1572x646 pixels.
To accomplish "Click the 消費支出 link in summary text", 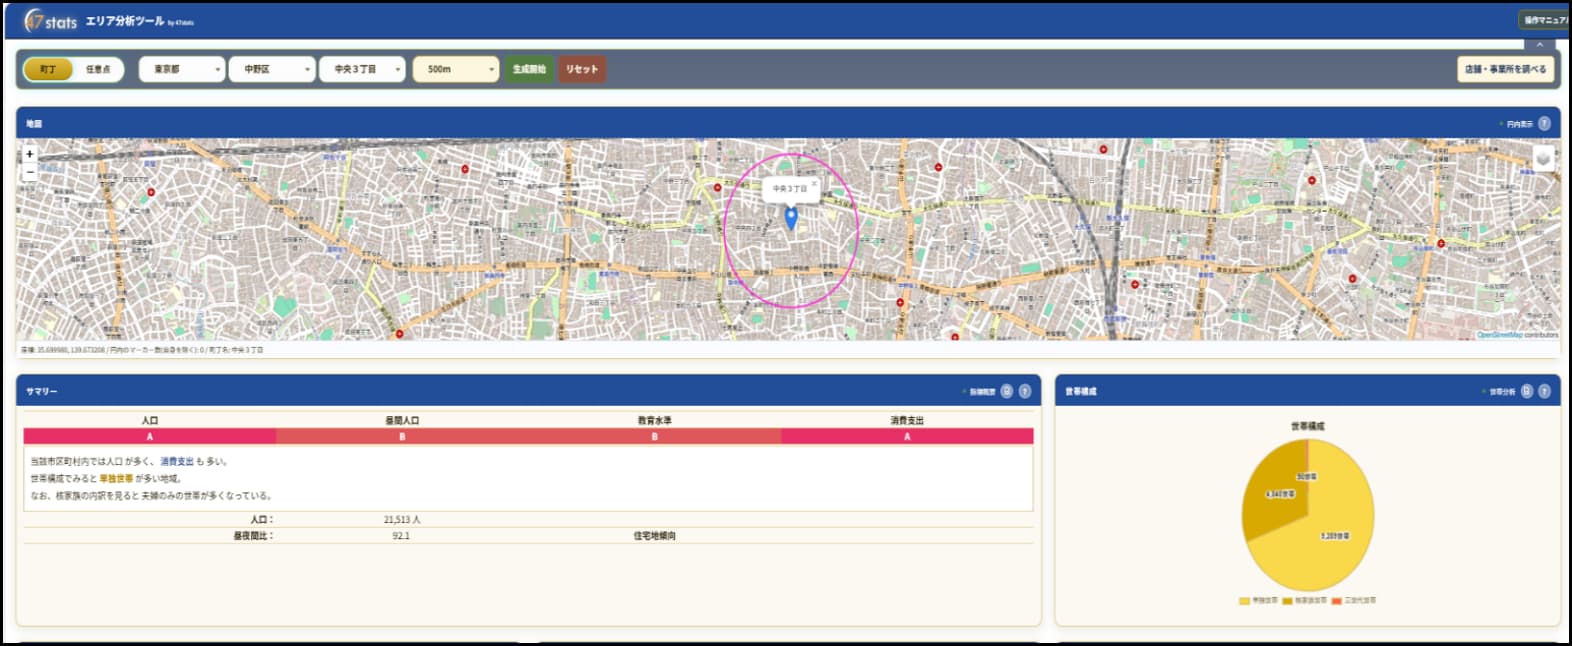I will click(x=177, y=462).
